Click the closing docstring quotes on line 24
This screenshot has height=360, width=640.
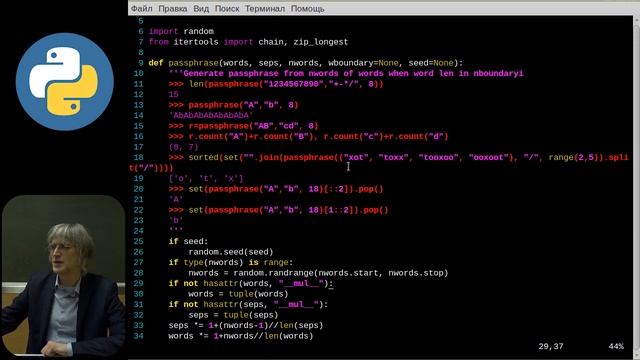[176, 231]
